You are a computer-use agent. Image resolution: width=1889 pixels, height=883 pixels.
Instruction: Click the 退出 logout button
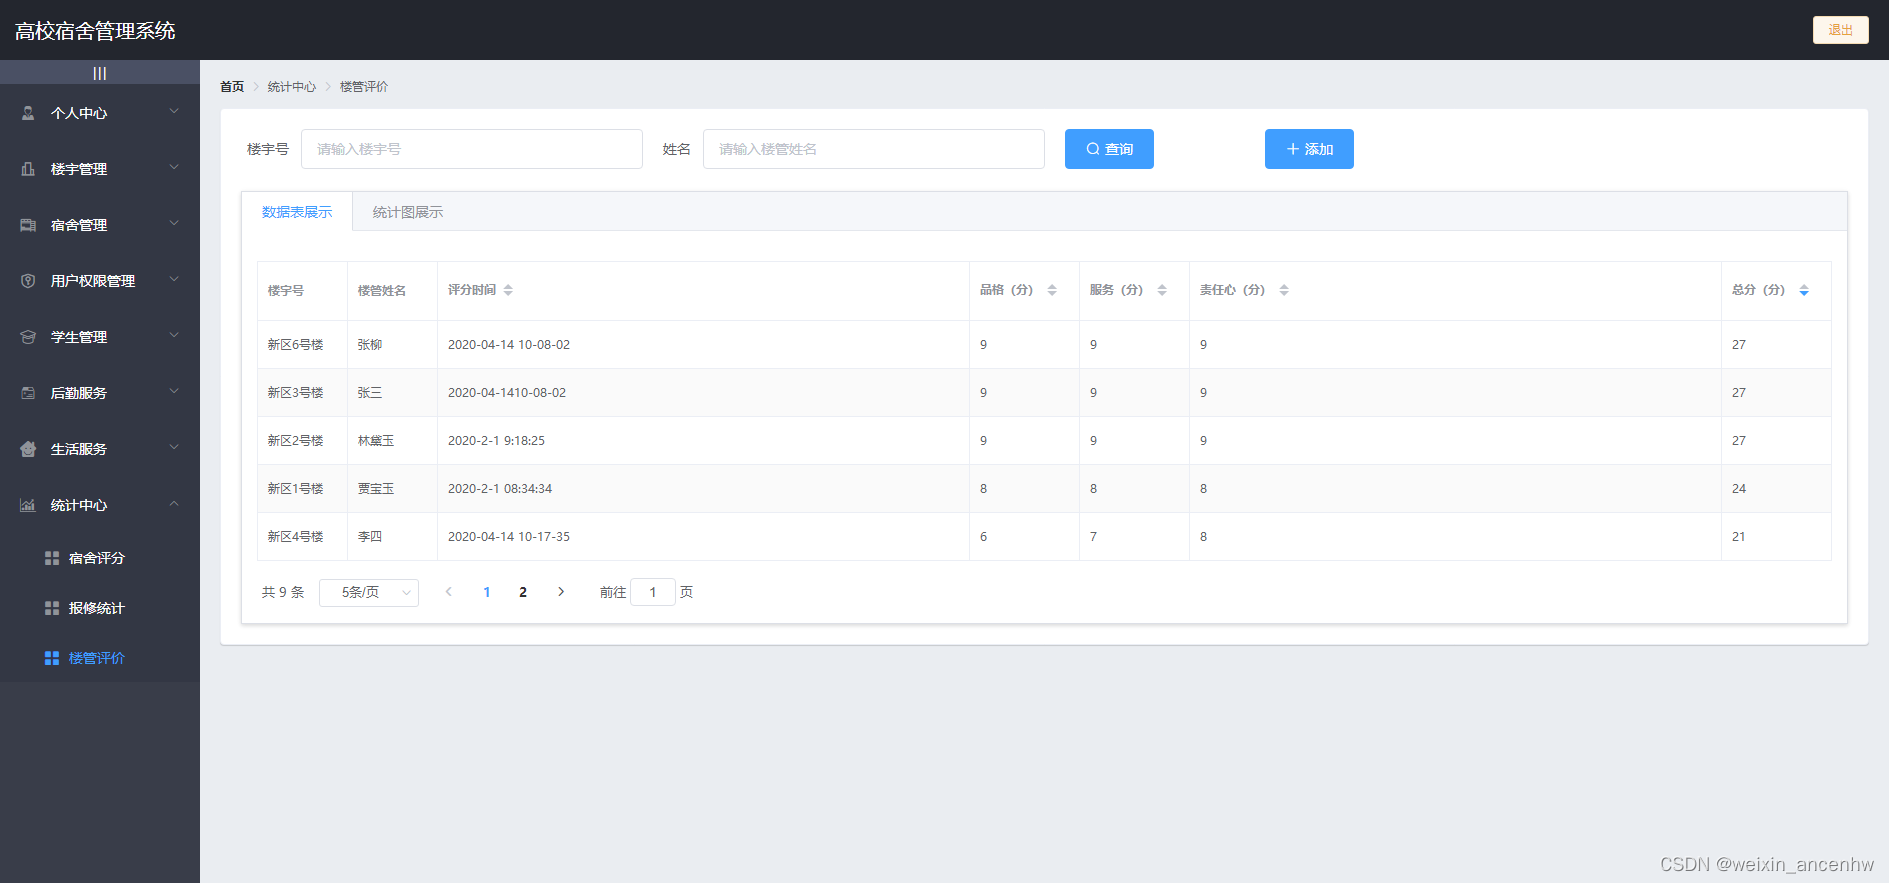click(x=1840, y=30)
